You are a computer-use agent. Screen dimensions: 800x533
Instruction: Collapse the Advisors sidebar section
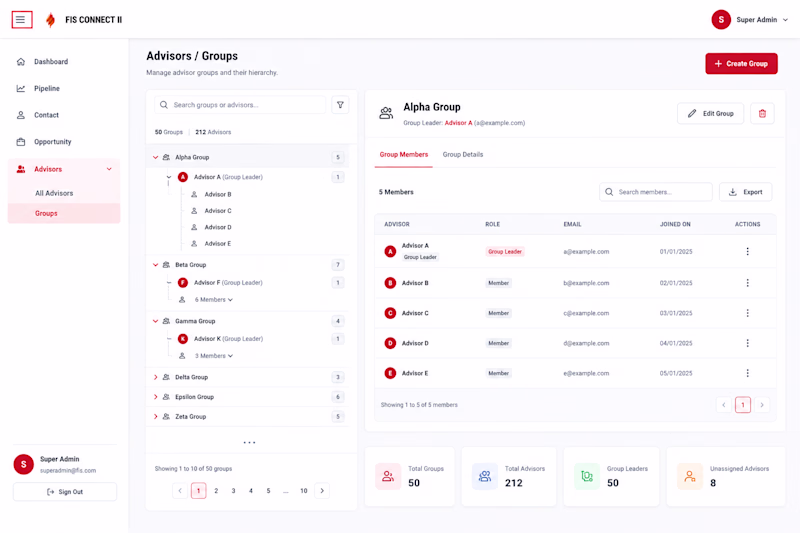coord(109,169)
